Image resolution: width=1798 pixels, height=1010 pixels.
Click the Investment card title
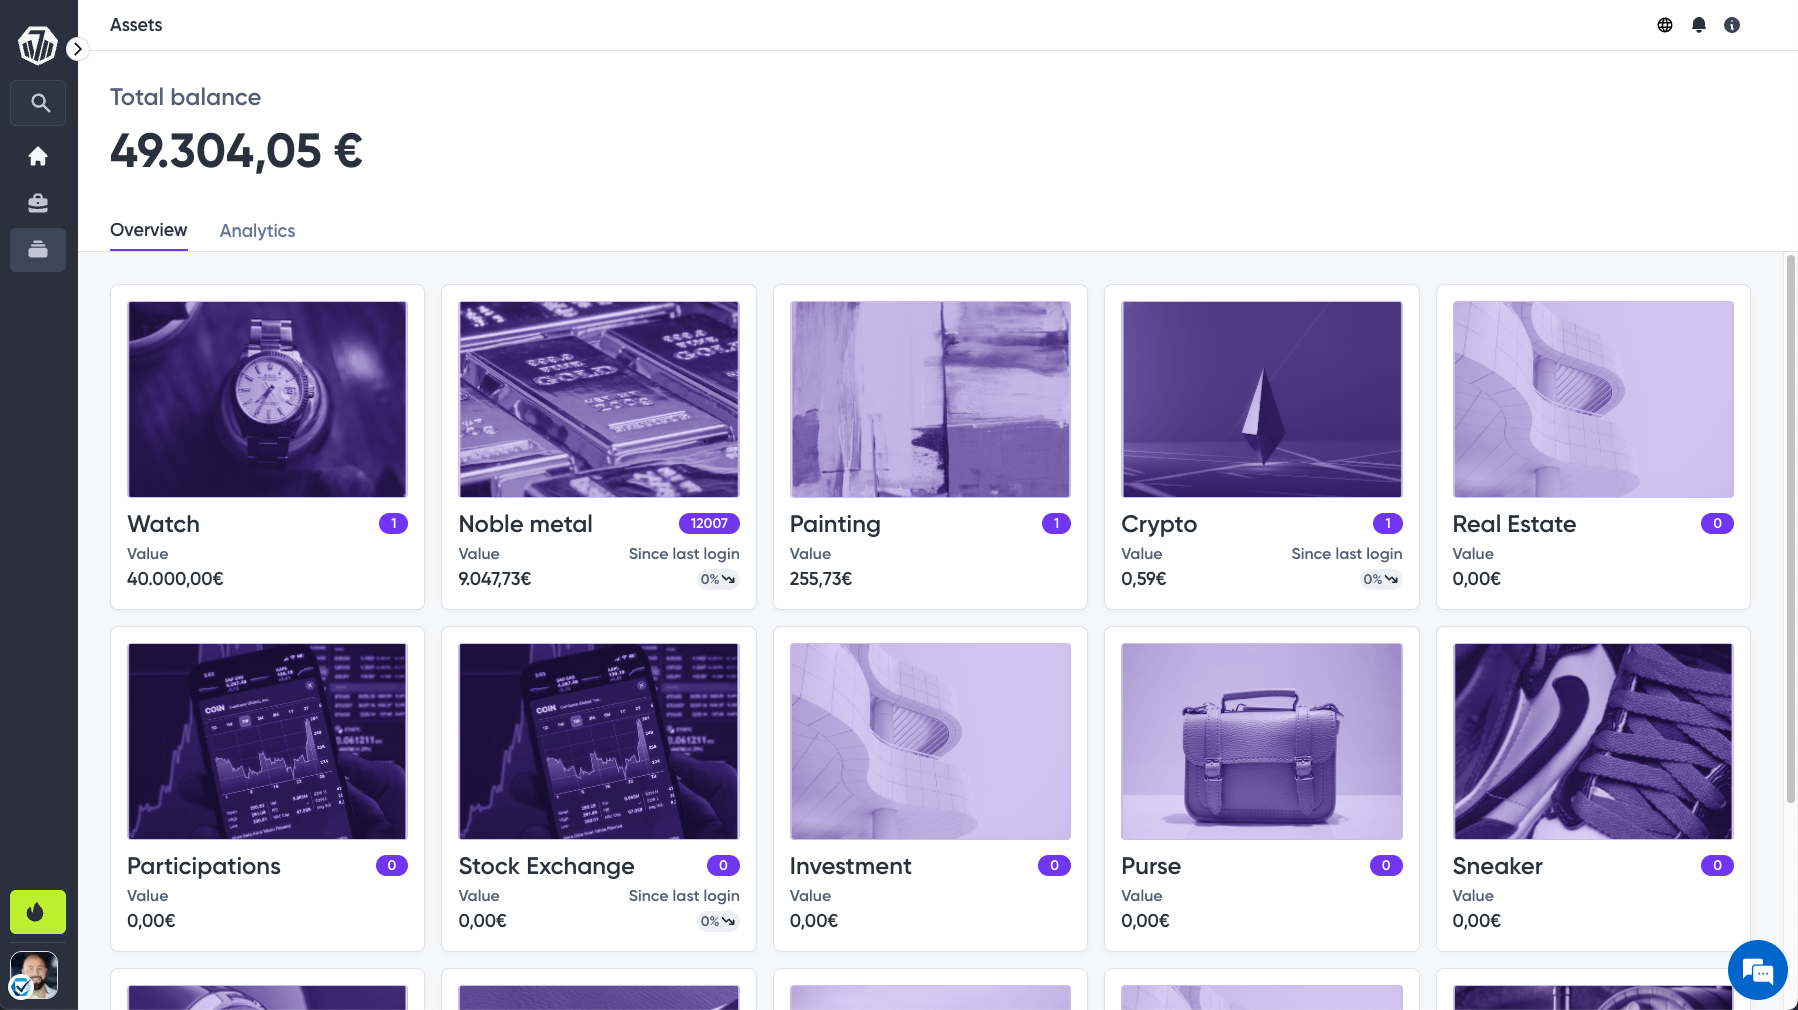coord(851,866)
